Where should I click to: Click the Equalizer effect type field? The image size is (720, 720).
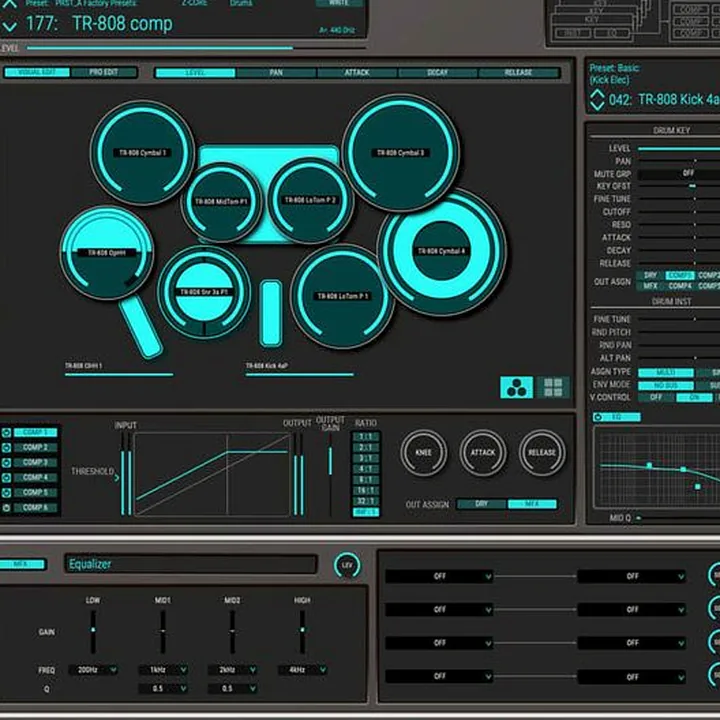tap(191, 564)
